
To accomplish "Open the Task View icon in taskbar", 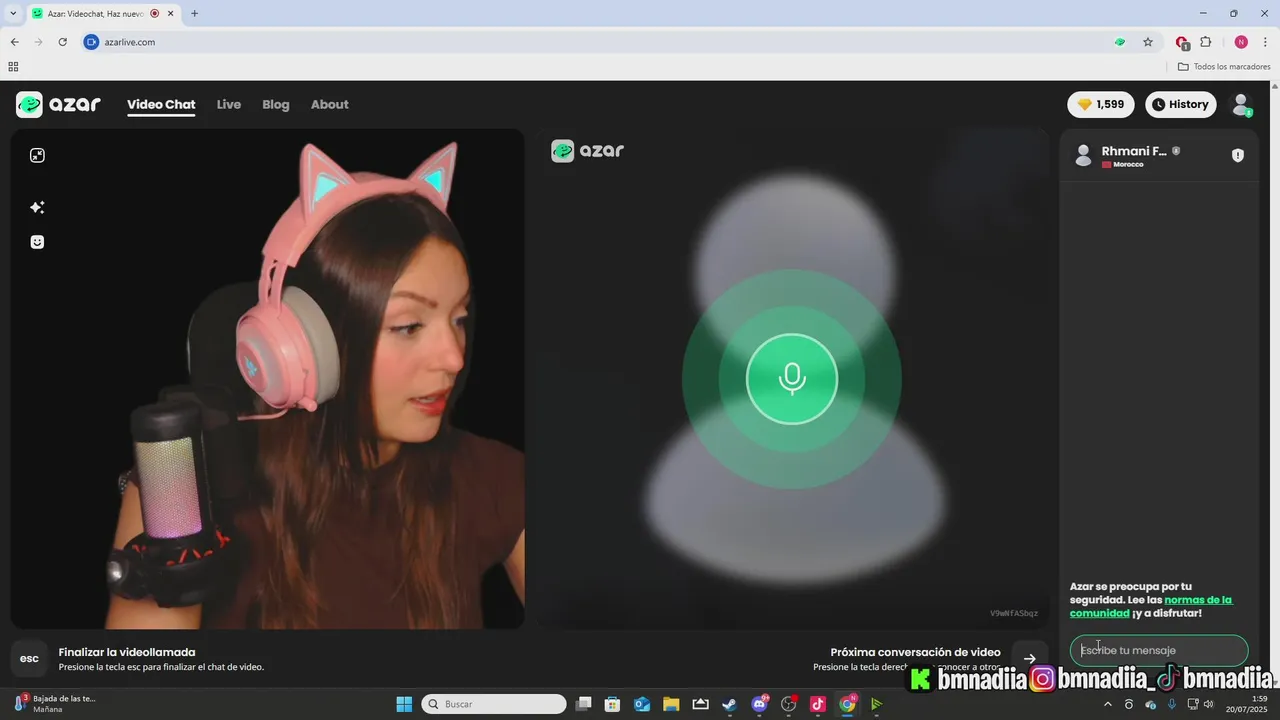I will point(584,704).
